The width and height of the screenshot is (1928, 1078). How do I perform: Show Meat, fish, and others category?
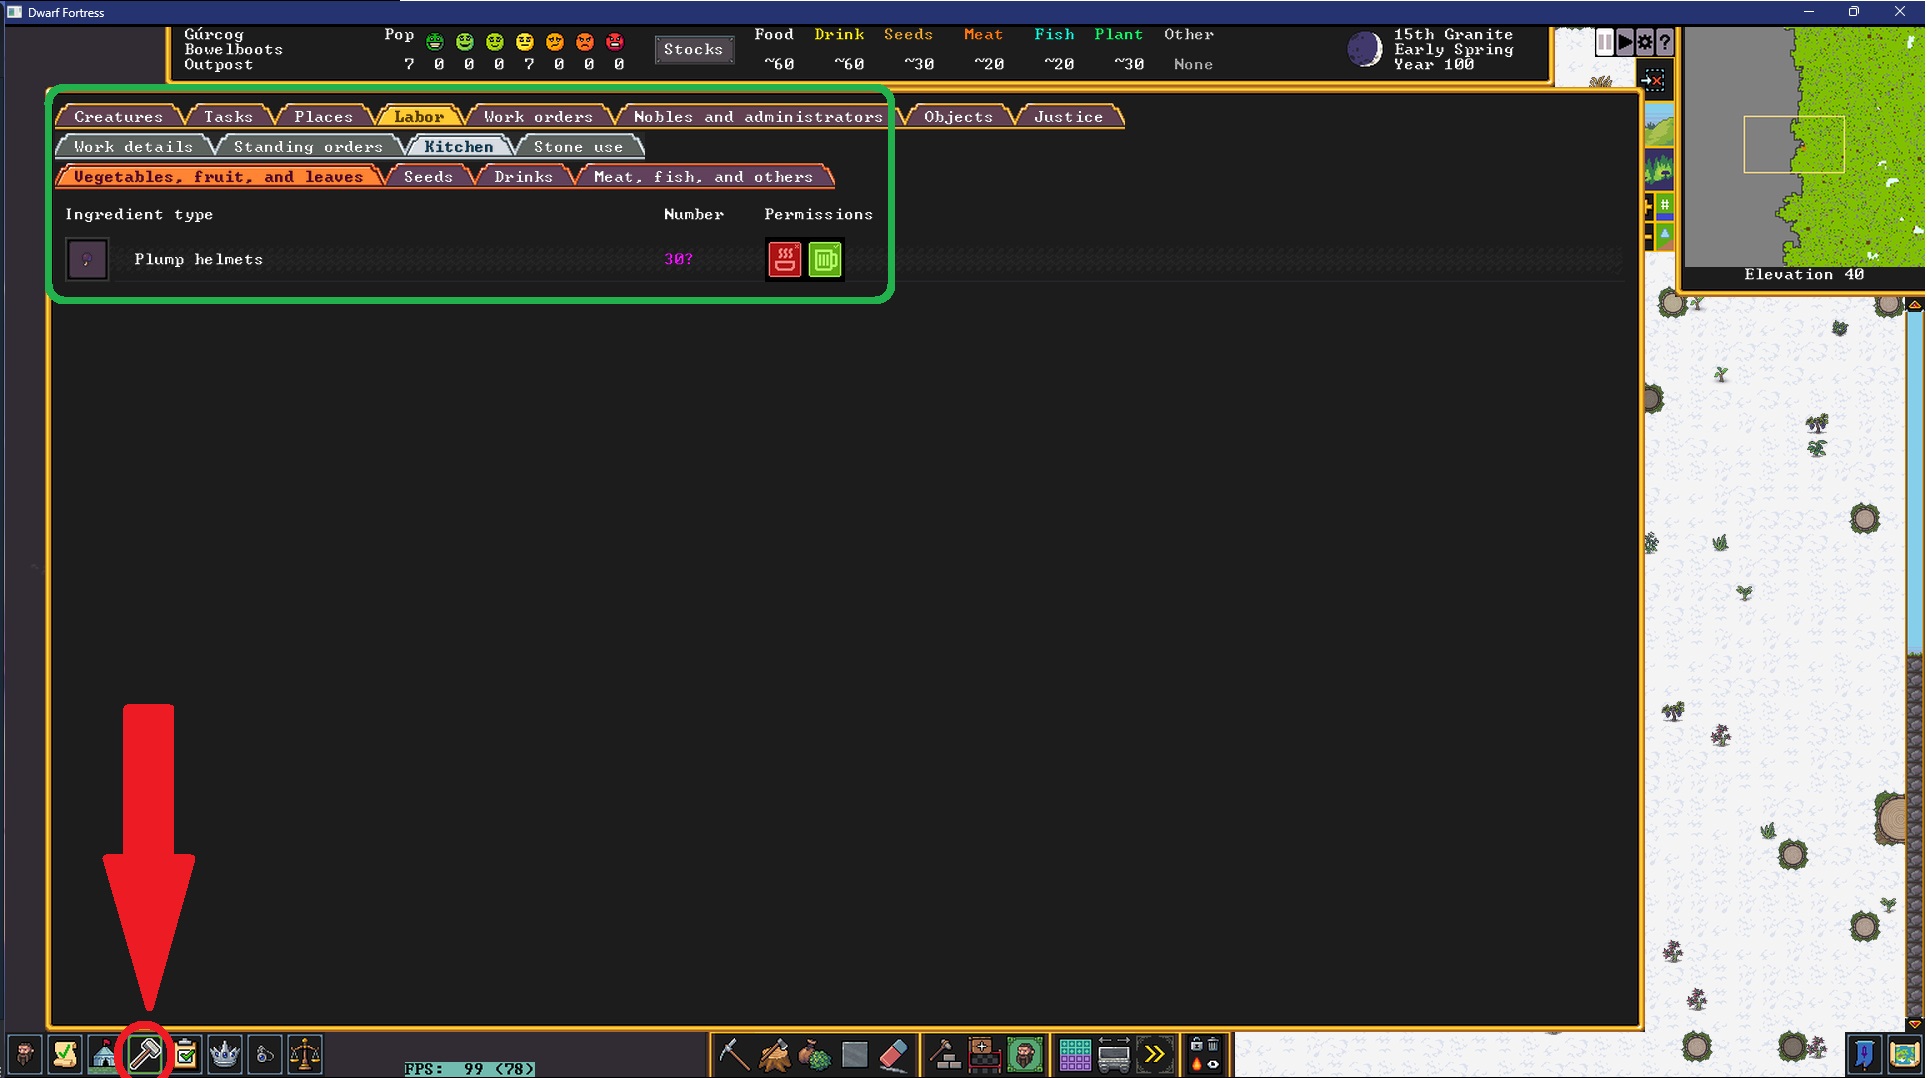[703, 176]
